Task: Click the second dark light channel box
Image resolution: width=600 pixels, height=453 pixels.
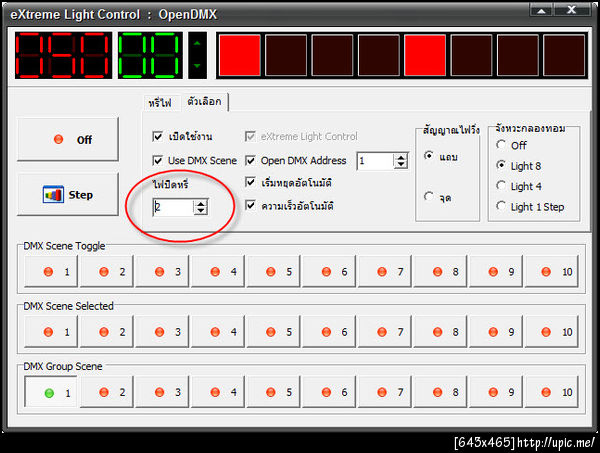Action: (x=286, y=55)
